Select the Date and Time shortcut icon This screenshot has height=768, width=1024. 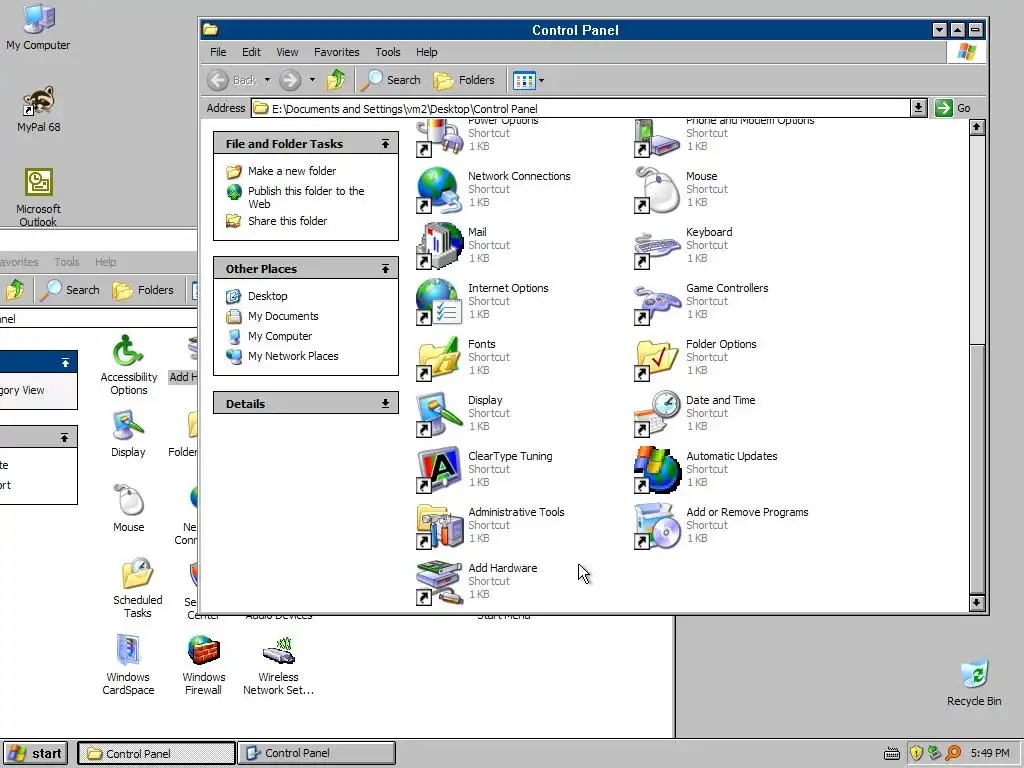click(656, 414)
